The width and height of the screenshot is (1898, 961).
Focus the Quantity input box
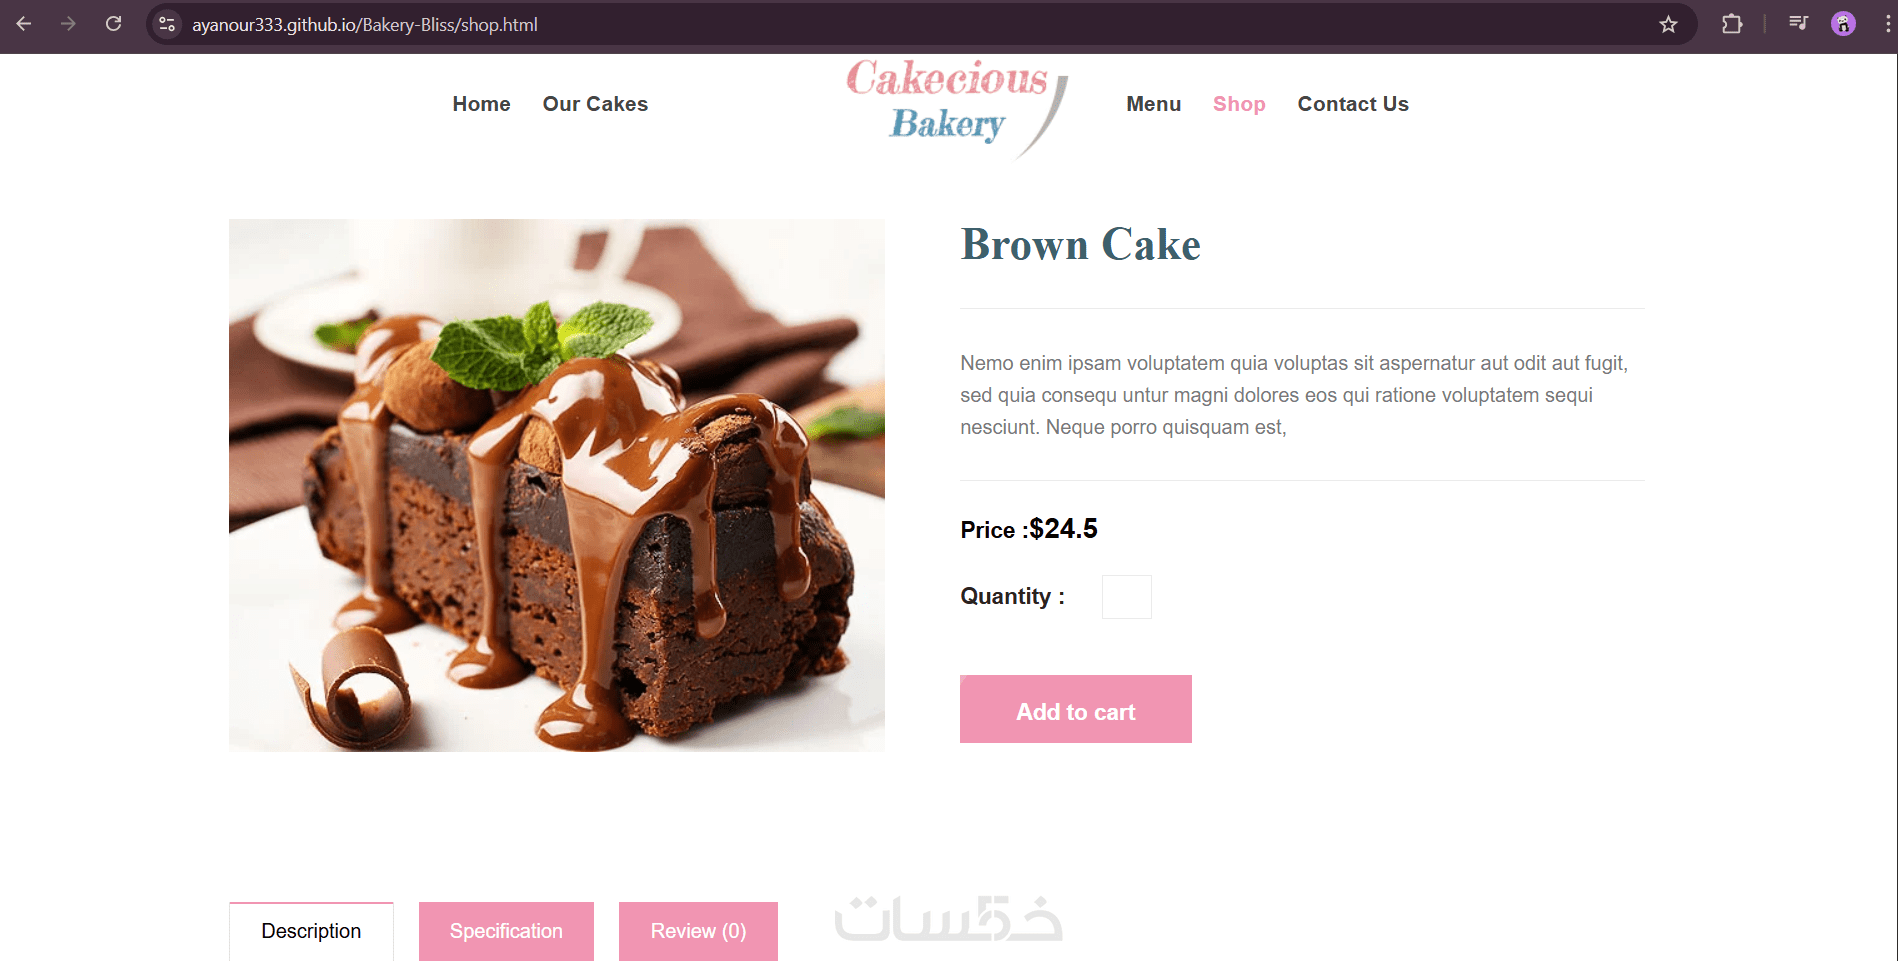pyautogui.click(x=1127, y=597)
